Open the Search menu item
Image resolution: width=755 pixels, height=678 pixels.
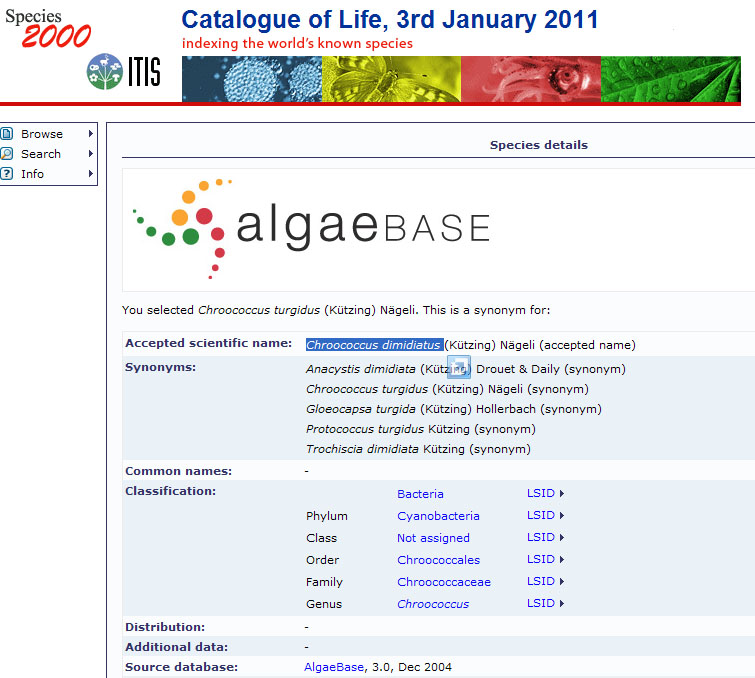41,154
